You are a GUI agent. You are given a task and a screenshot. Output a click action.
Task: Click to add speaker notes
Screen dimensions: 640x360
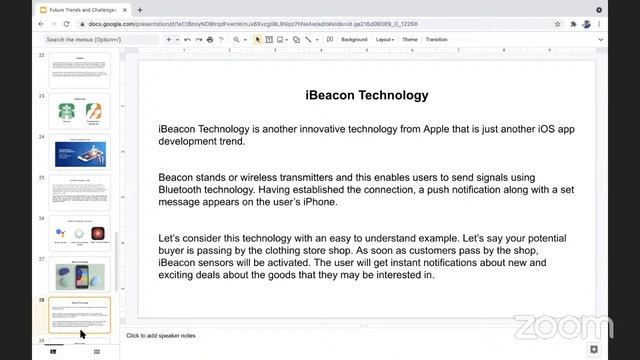(161, 336)
